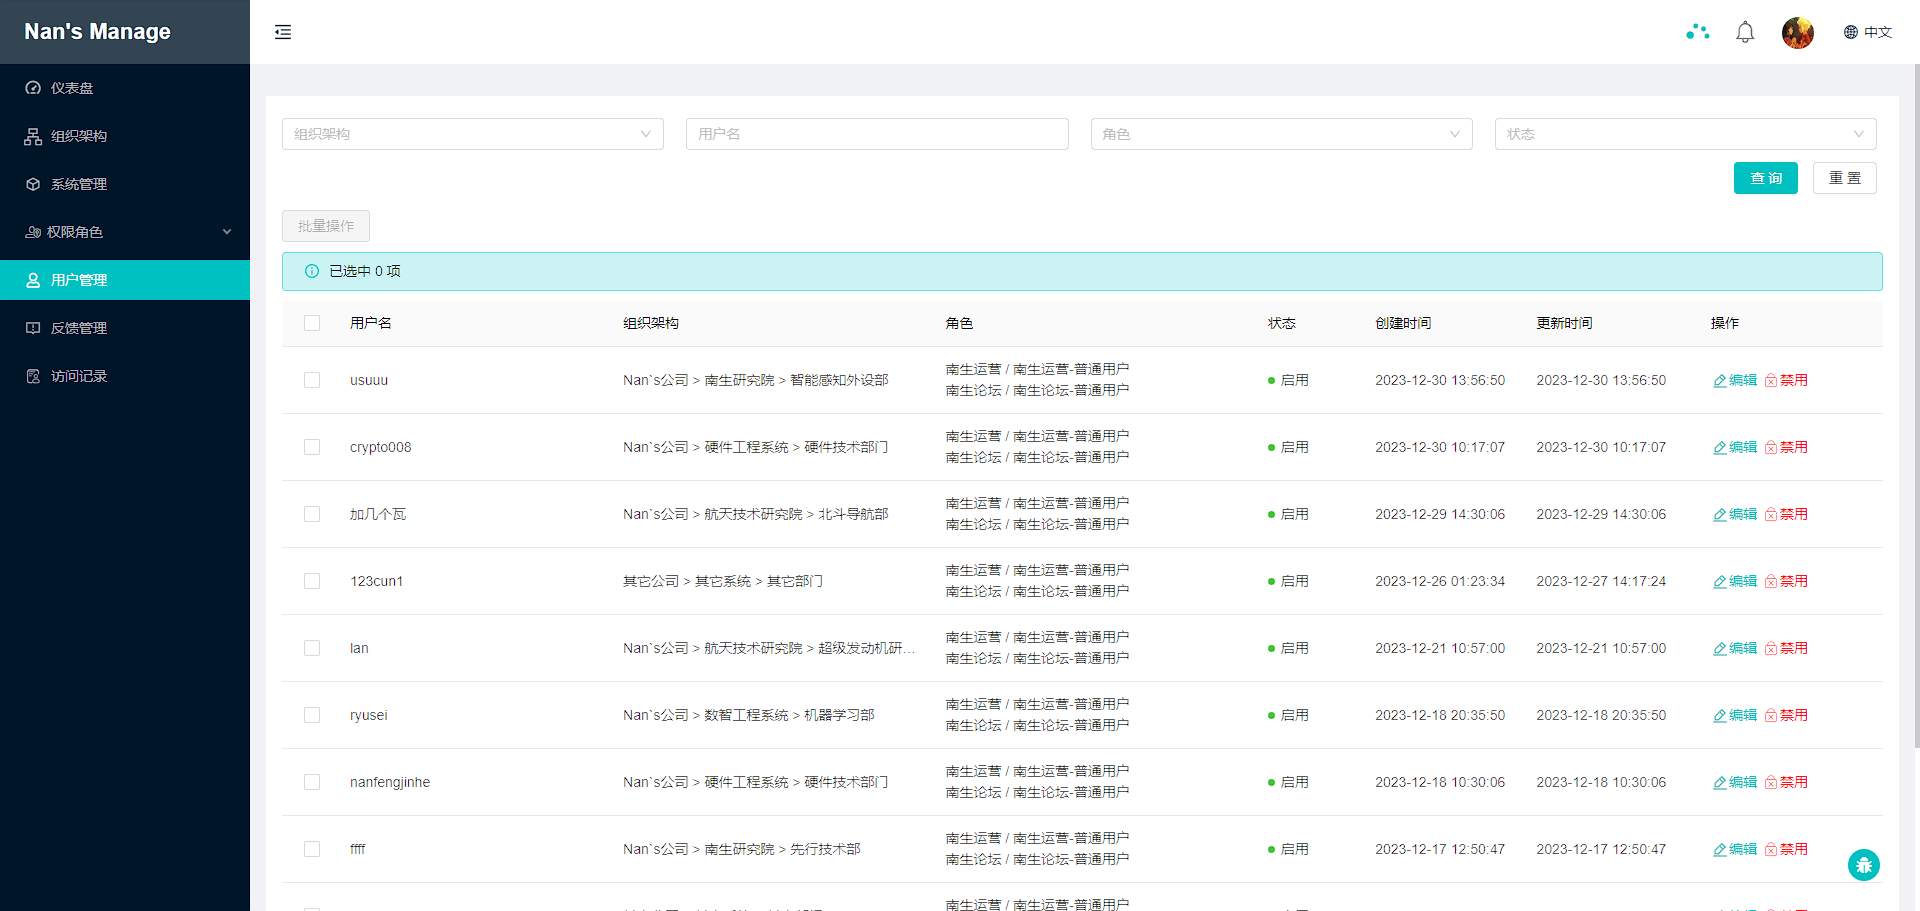Check the select-all checkbox in table header

(311, 323)
